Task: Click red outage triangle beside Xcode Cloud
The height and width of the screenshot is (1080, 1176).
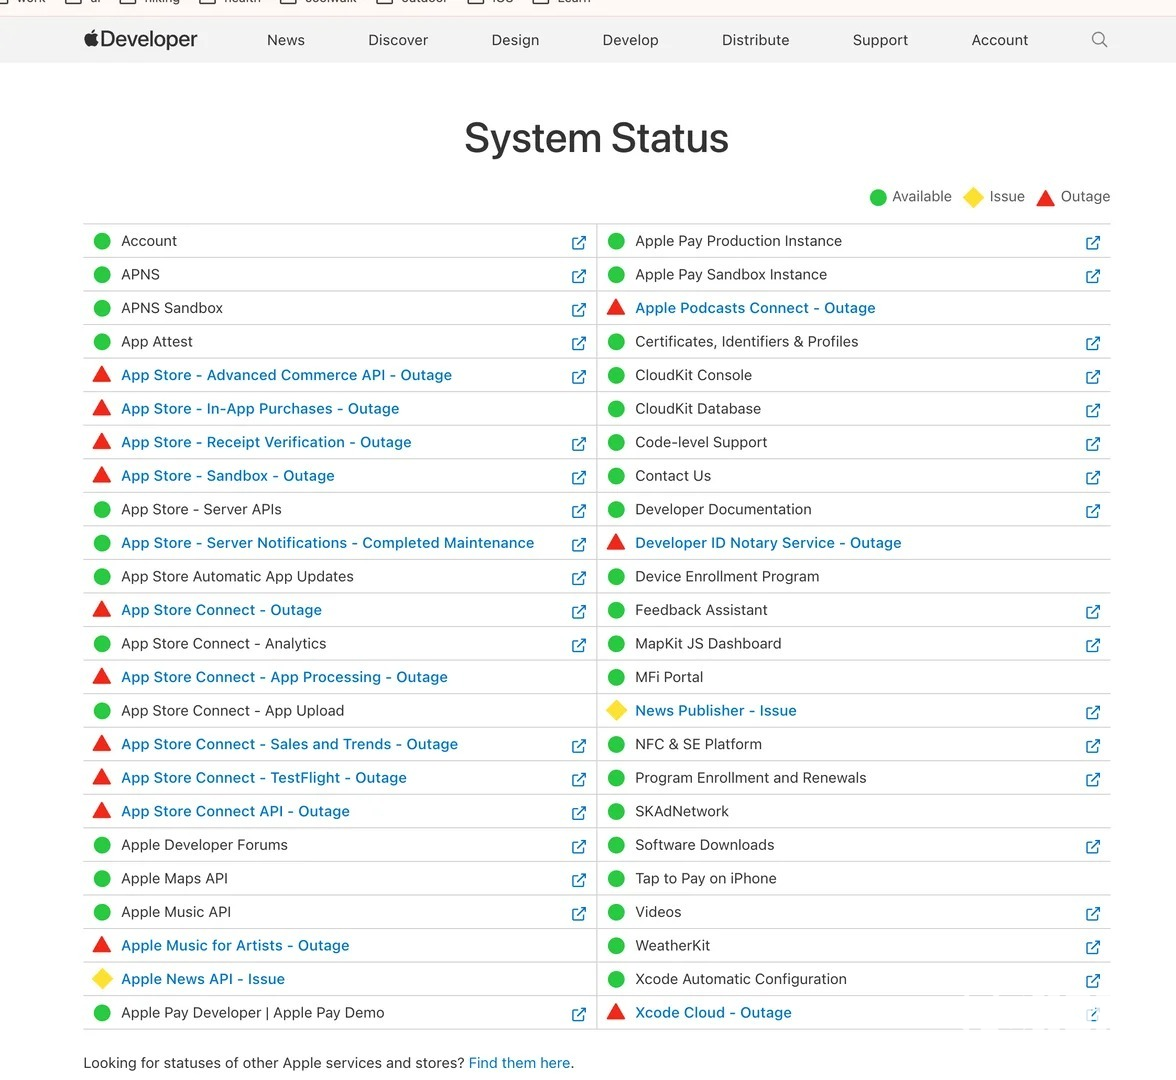Action: pyautogui.click(x=616, y=1012)
